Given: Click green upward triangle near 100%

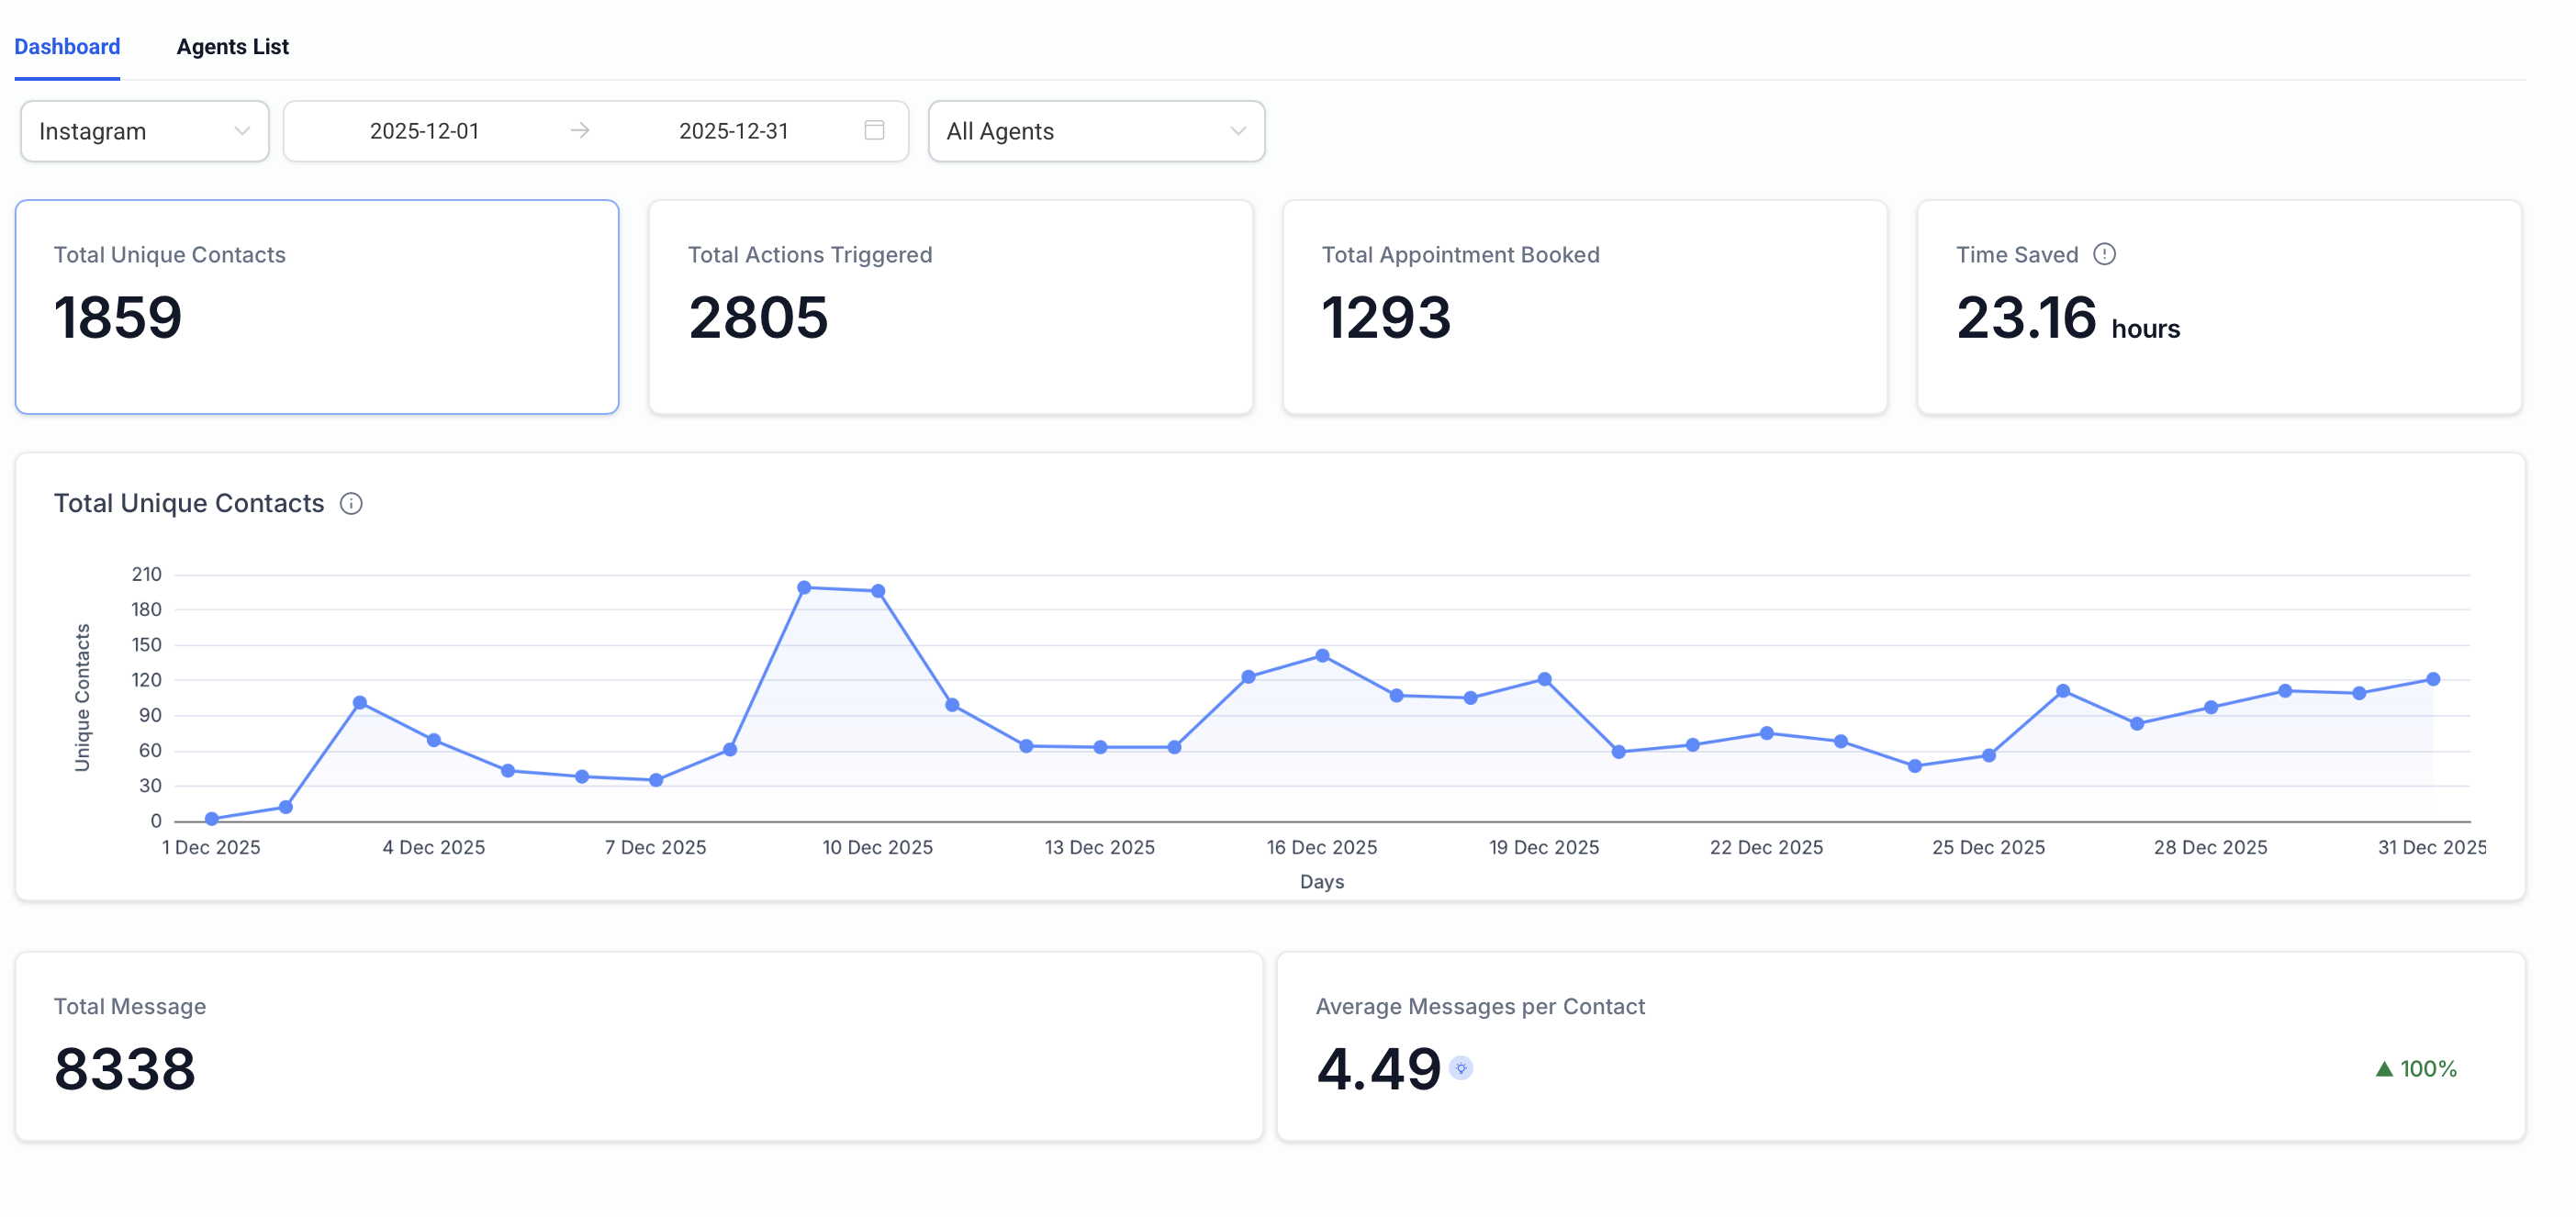Looking at the screenshot, I should click(x=2384, y=1069).
